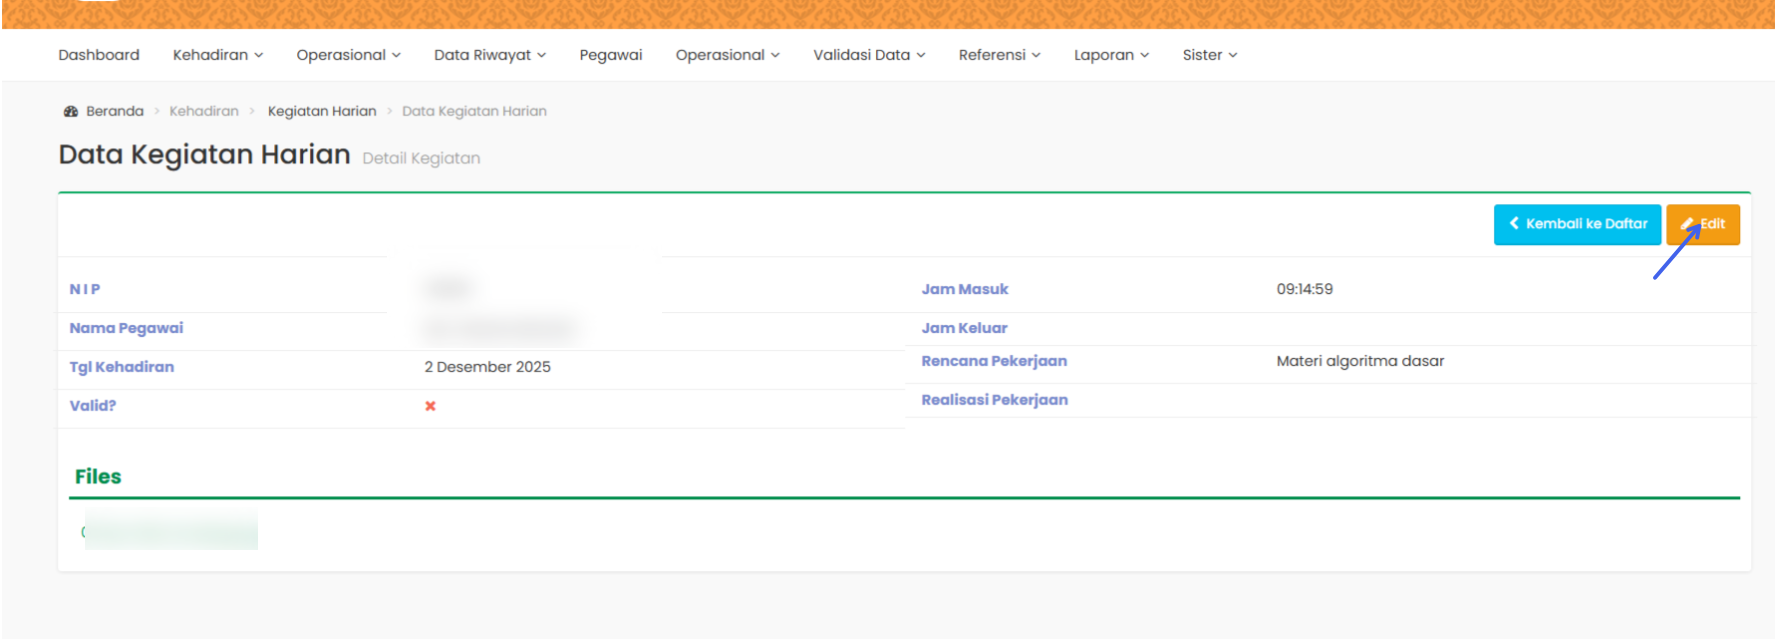Viewport: 1777px width, 639px height.
Task: Click the red X Valid status icon
Action: click(430, 406)
